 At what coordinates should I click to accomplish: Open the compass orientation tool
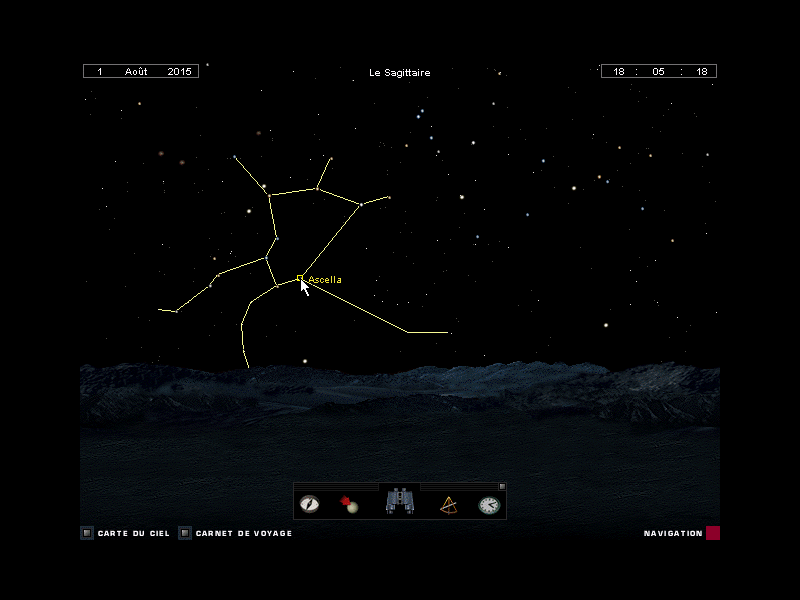coord(309,504)
